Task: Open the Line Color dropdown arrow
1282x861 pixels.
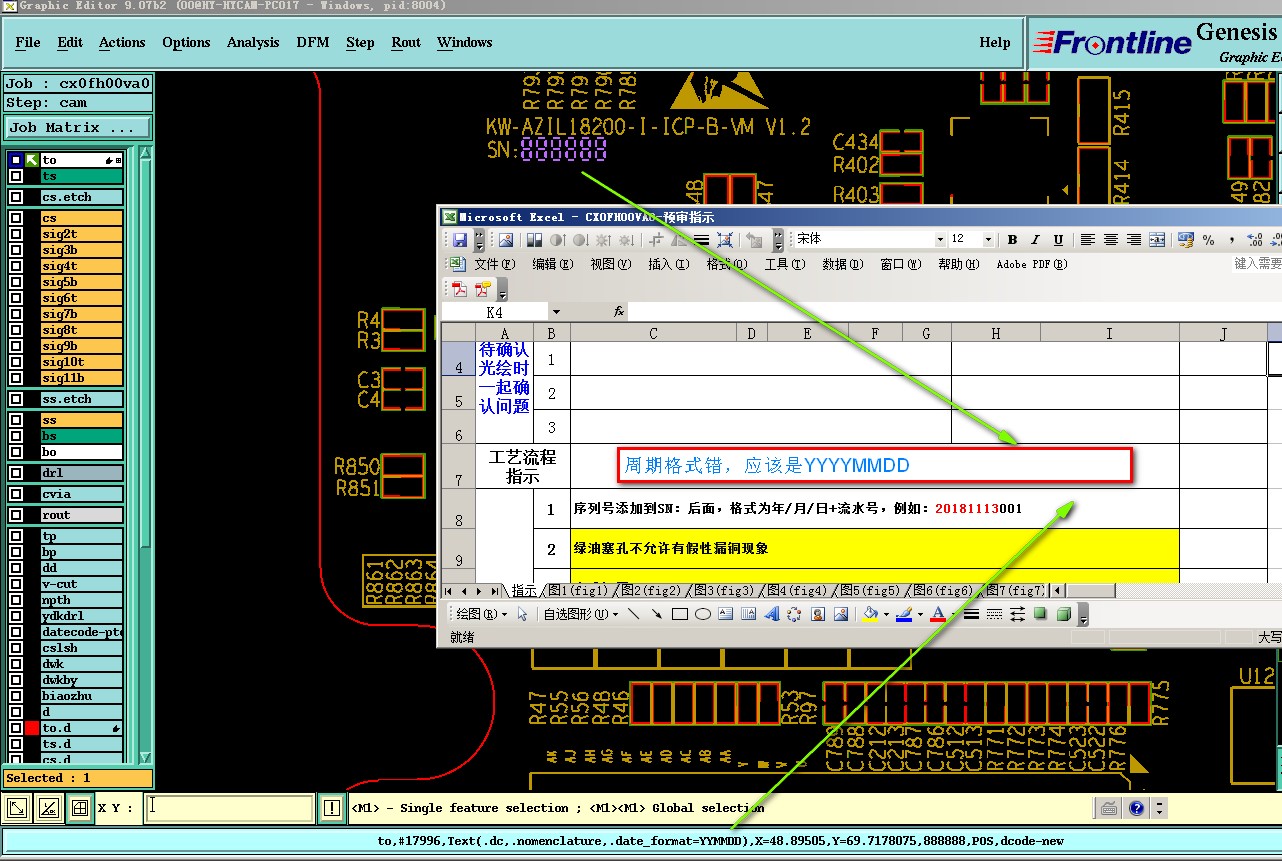Action: 919,614
